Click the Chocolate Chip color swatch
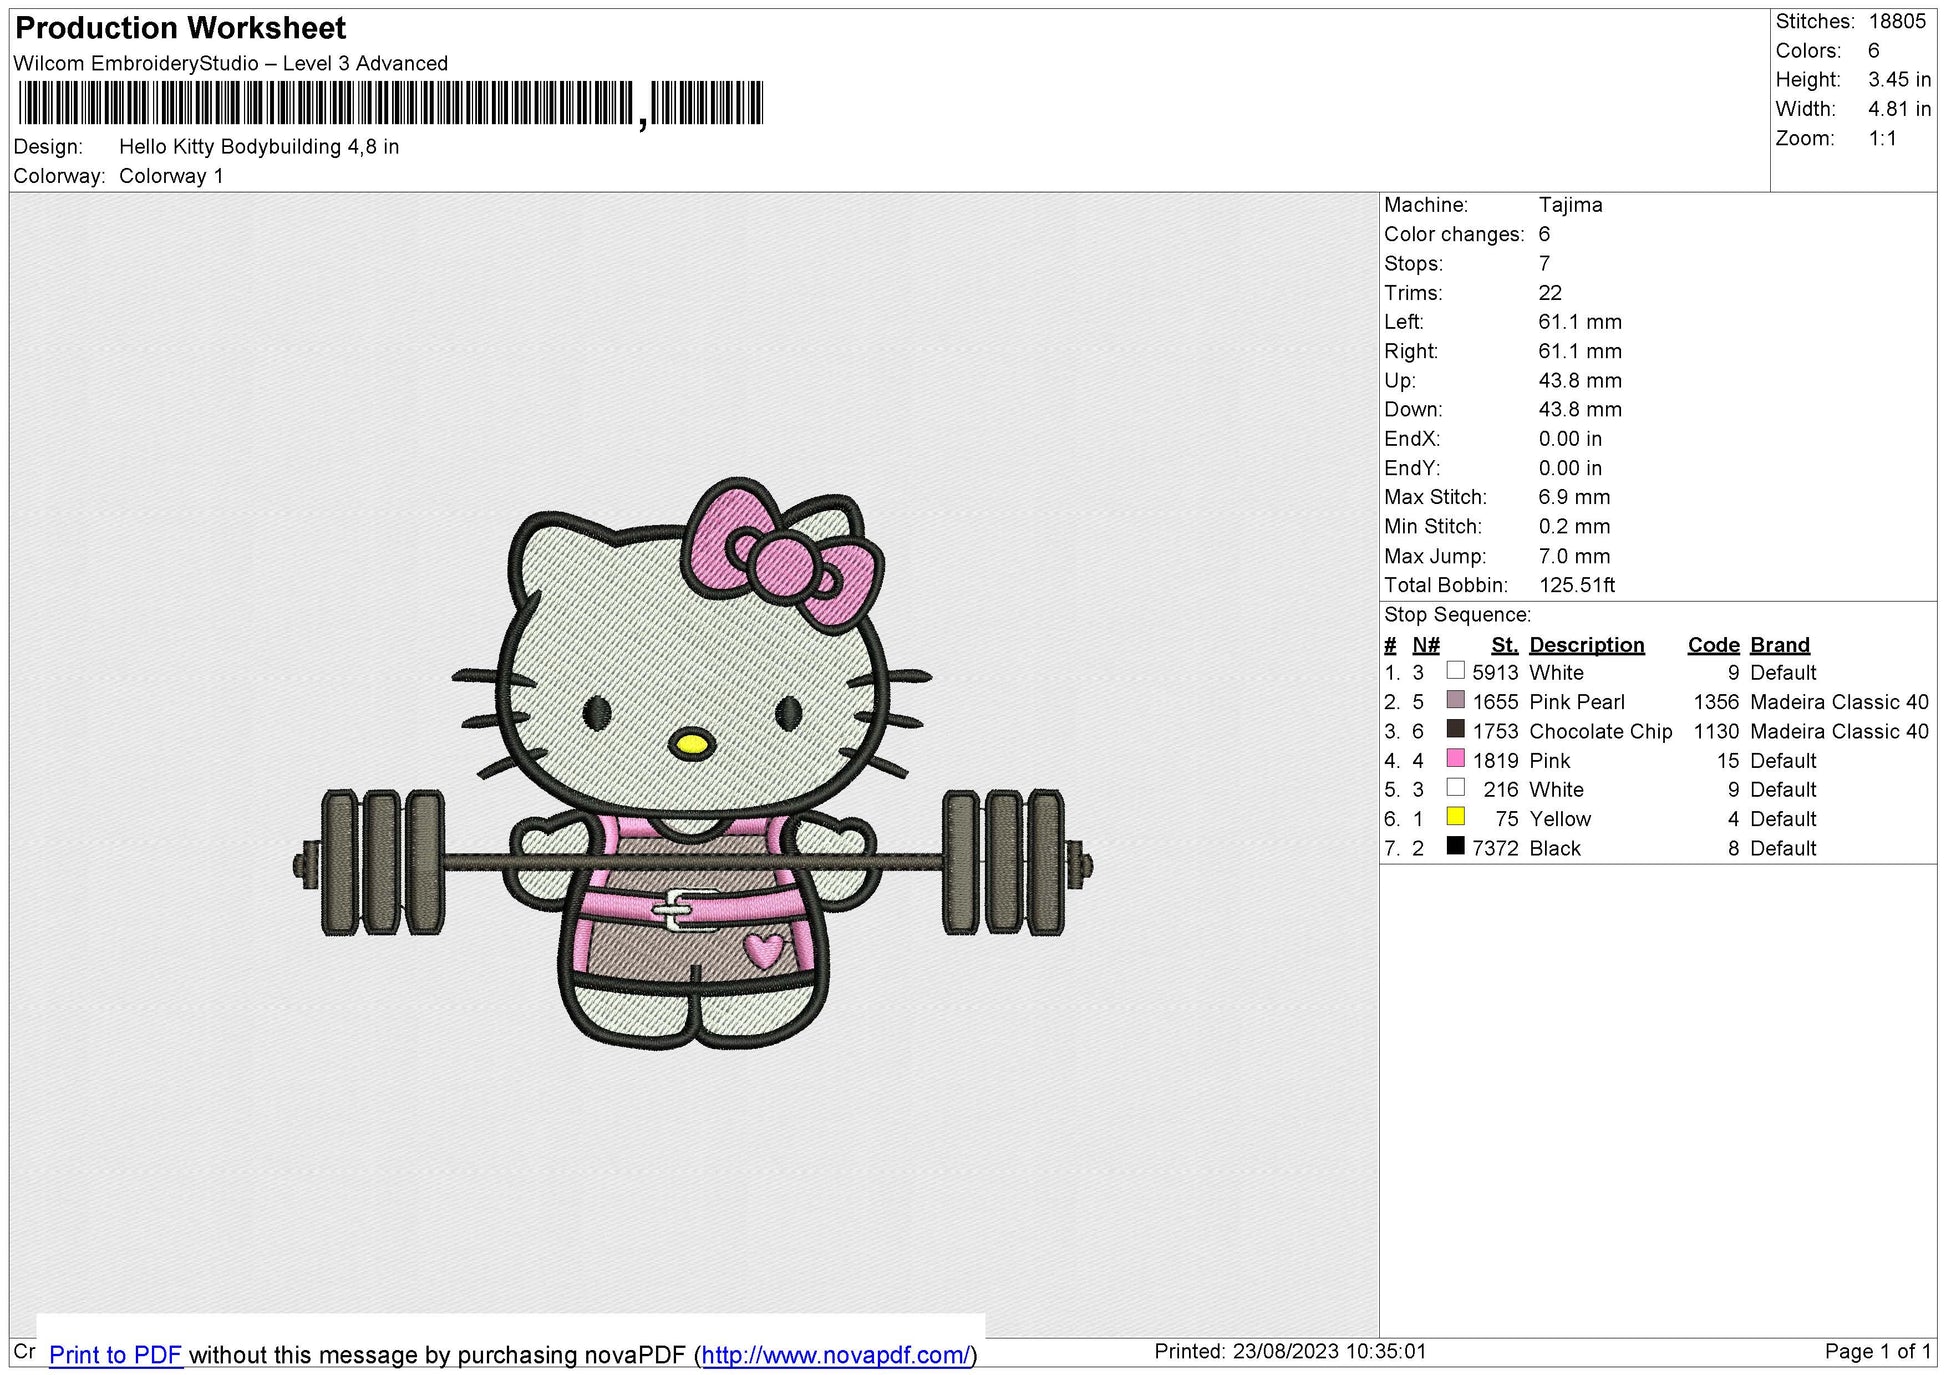The width and height of the screenshot is (1946, 1375). point(1455,731)
